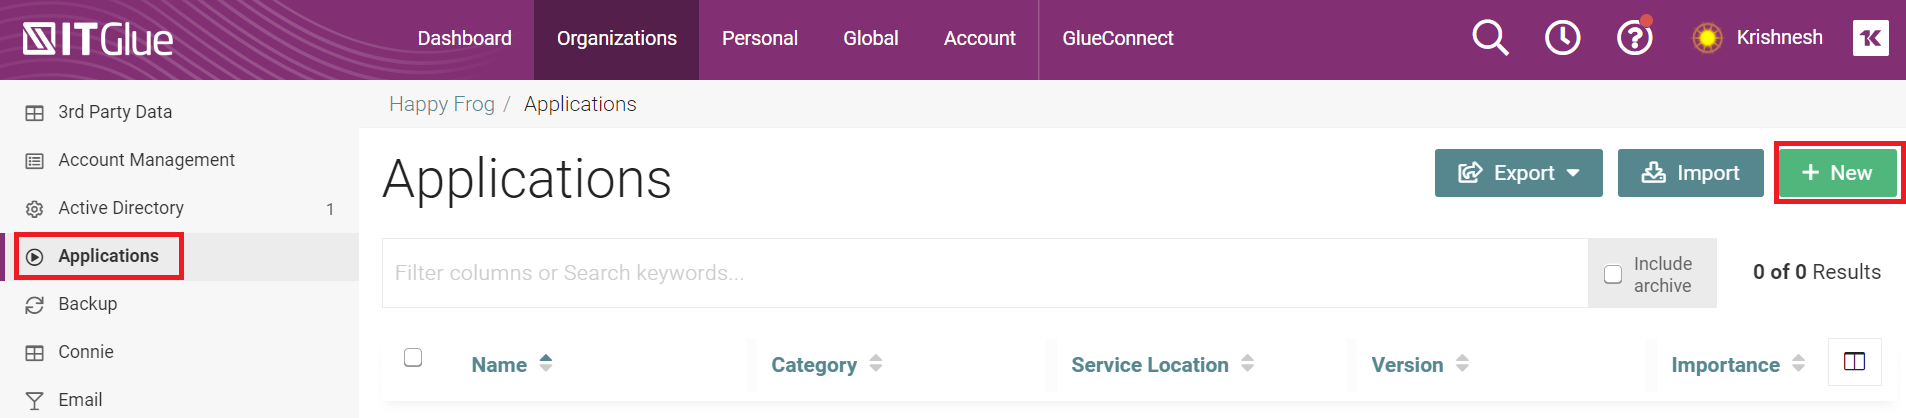The height and width of the screenshot is (418, 1906).
Task: Click the search magnifier icon
Action: [x=1489, y=39]
